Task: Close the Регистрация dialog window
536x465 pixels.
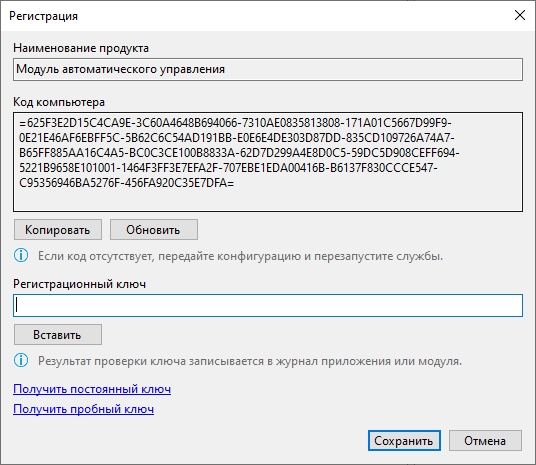Action: [520, 15]
